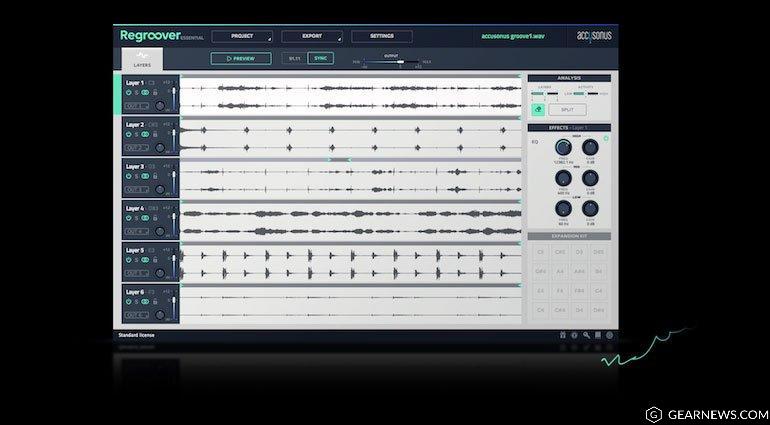The image size is (770, 425).
Task: Click the Output level slider
Action: pyautogui.click(x=391, y=62)
